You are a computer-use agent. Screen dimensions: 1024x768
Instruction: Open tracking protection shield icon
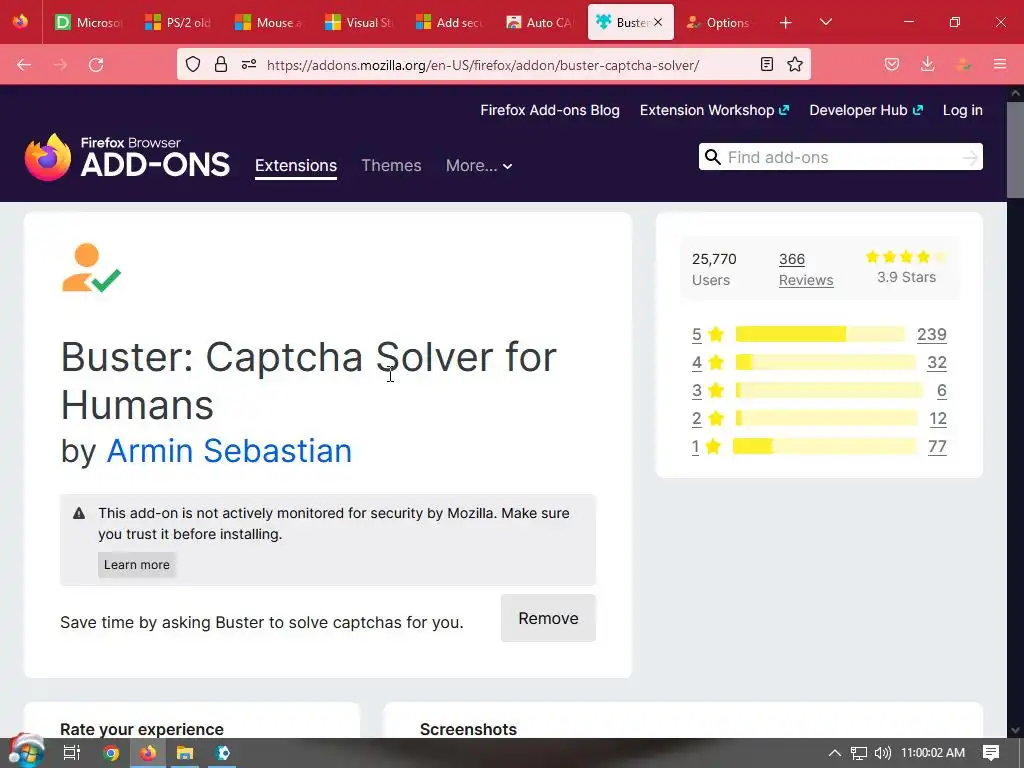(x=193, y=64)
